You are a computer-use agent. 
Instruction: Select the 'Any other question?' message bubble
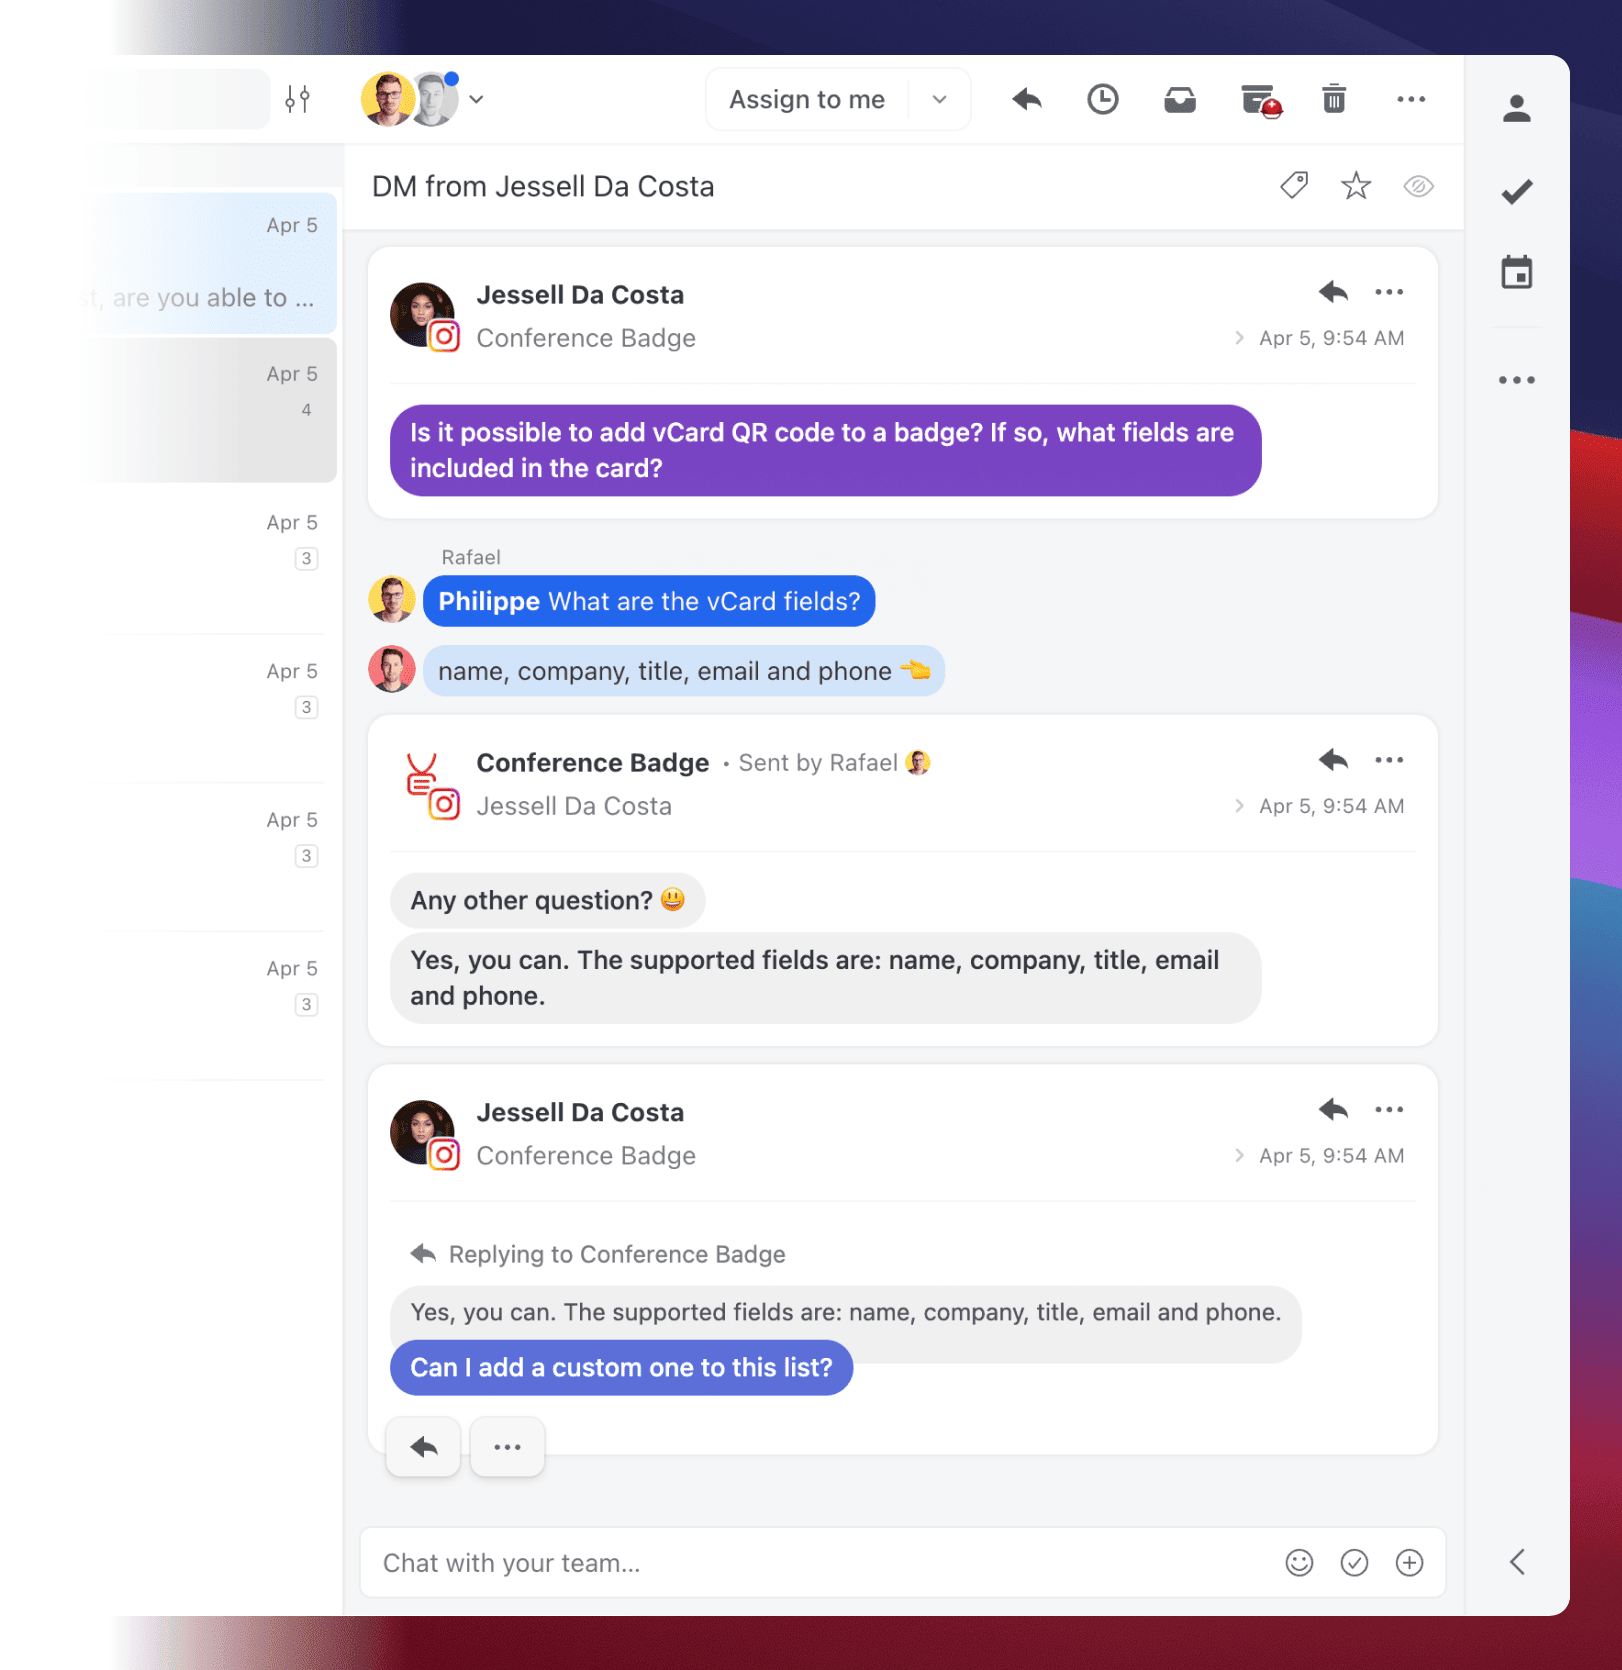pos(547,900)
